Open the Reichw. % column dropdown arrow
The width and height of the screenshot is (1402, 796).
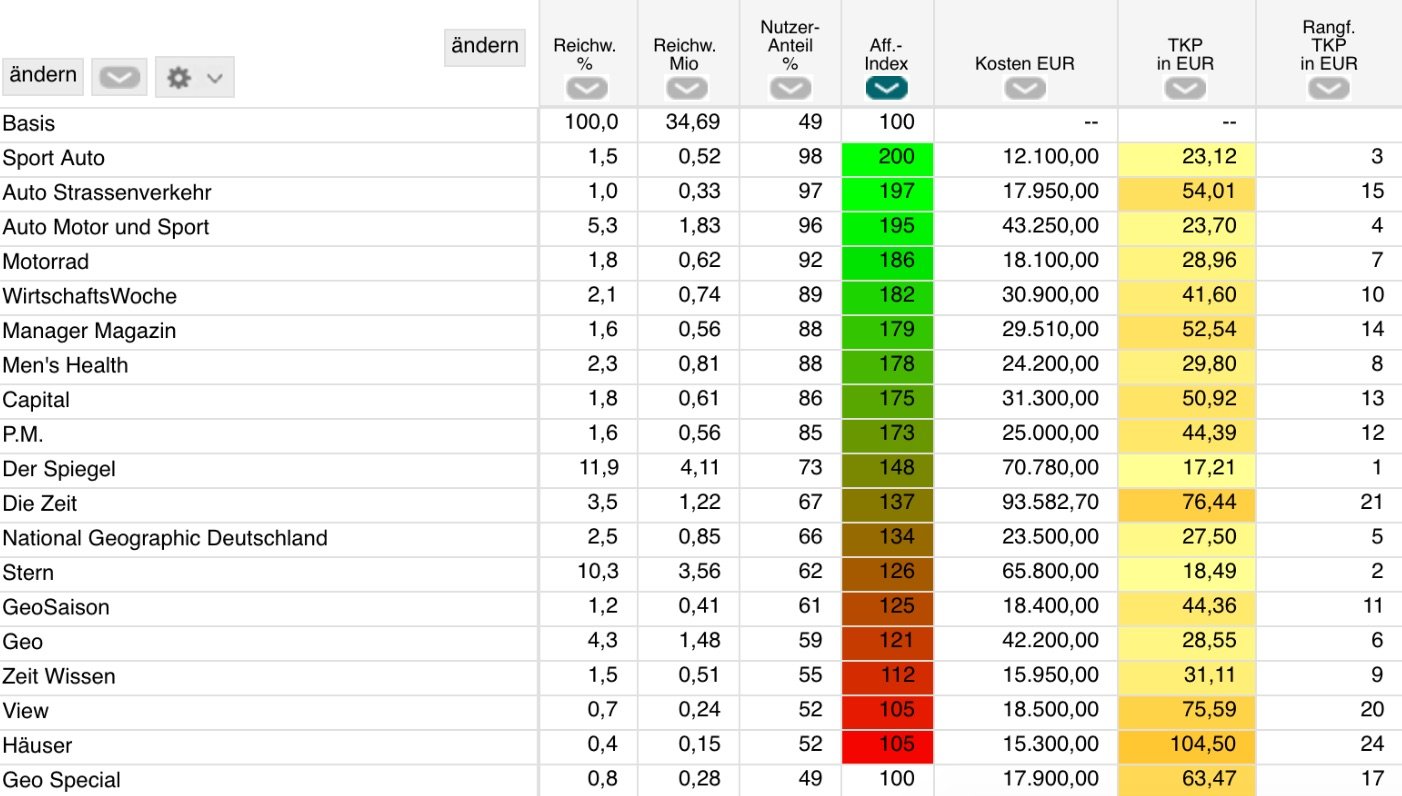click(585, 89)
